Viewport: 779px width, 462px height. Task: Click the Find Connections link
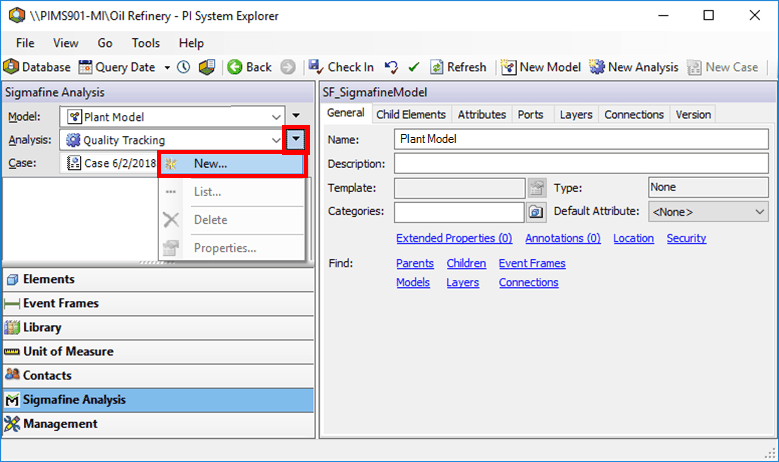click(x=529, y=283)
